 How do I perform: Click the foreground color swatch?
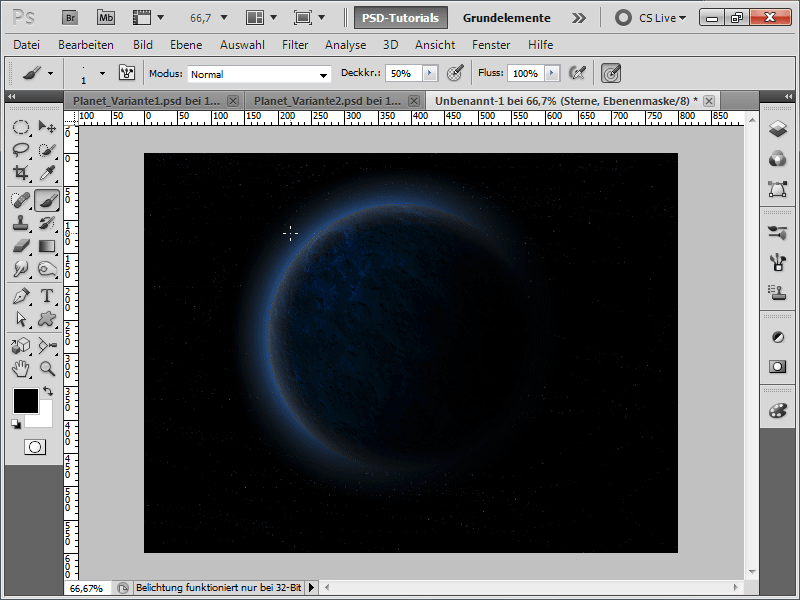(26, 401)
